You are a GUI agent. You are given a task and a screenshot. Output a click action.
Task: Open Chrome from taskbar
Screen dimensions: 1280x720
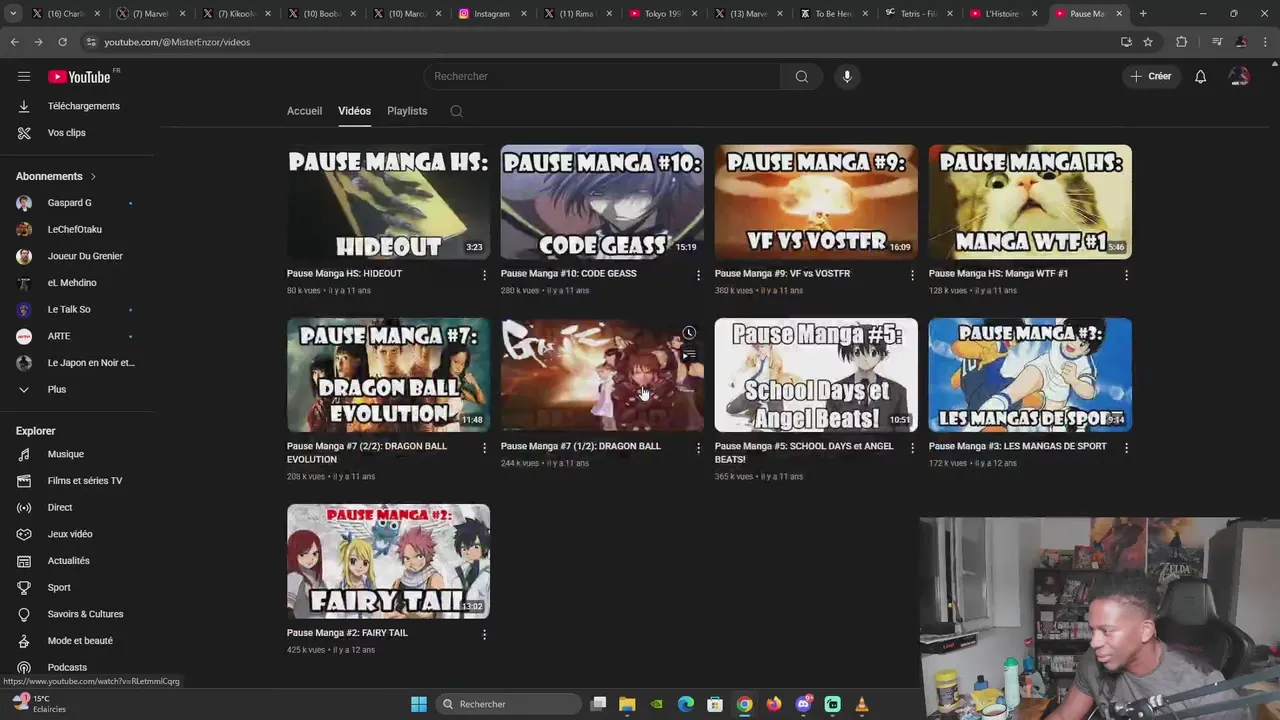[x=744, y=704]
